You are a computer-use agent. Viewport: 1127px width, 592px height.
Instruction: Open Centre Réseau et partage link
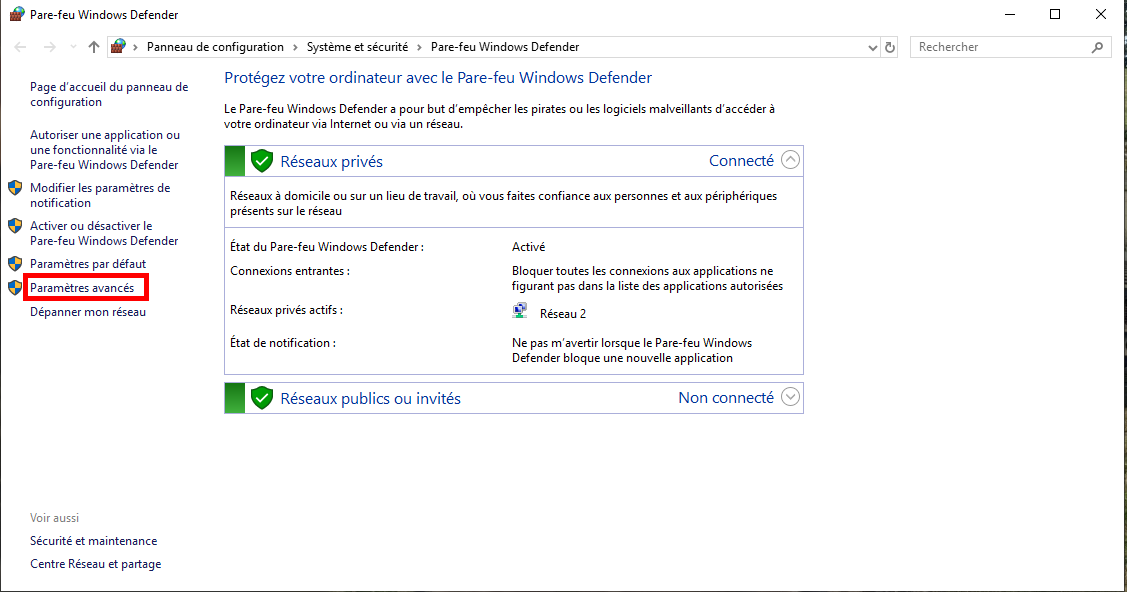click(96, 564)
